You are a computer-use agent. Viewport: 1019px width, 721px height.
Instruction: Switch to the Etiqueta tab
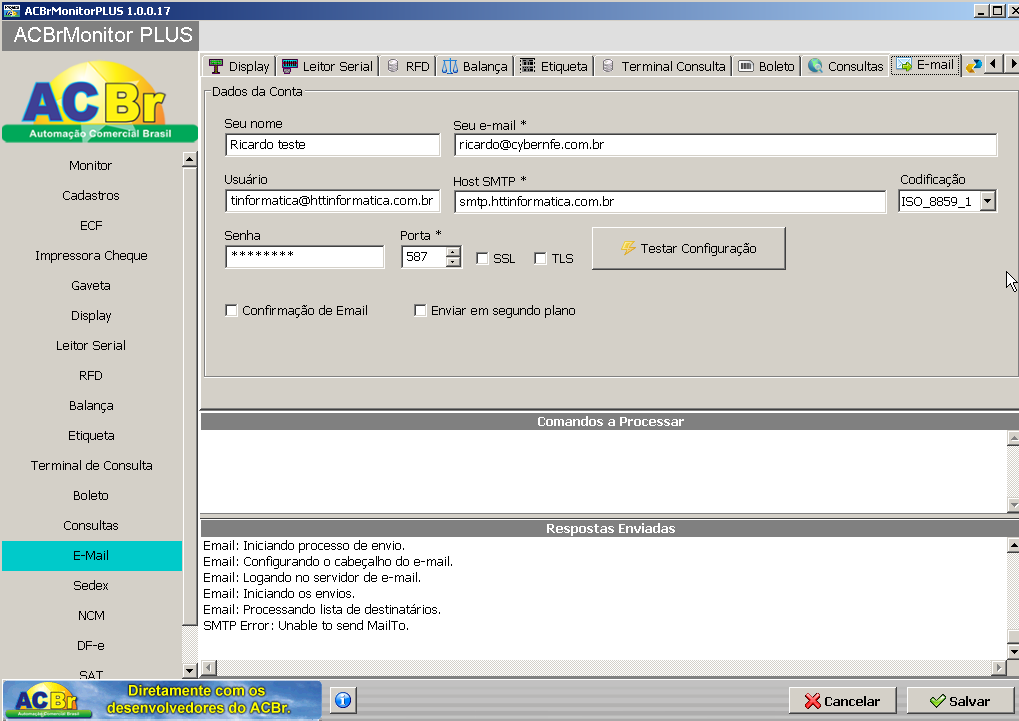tap(554, 66)
